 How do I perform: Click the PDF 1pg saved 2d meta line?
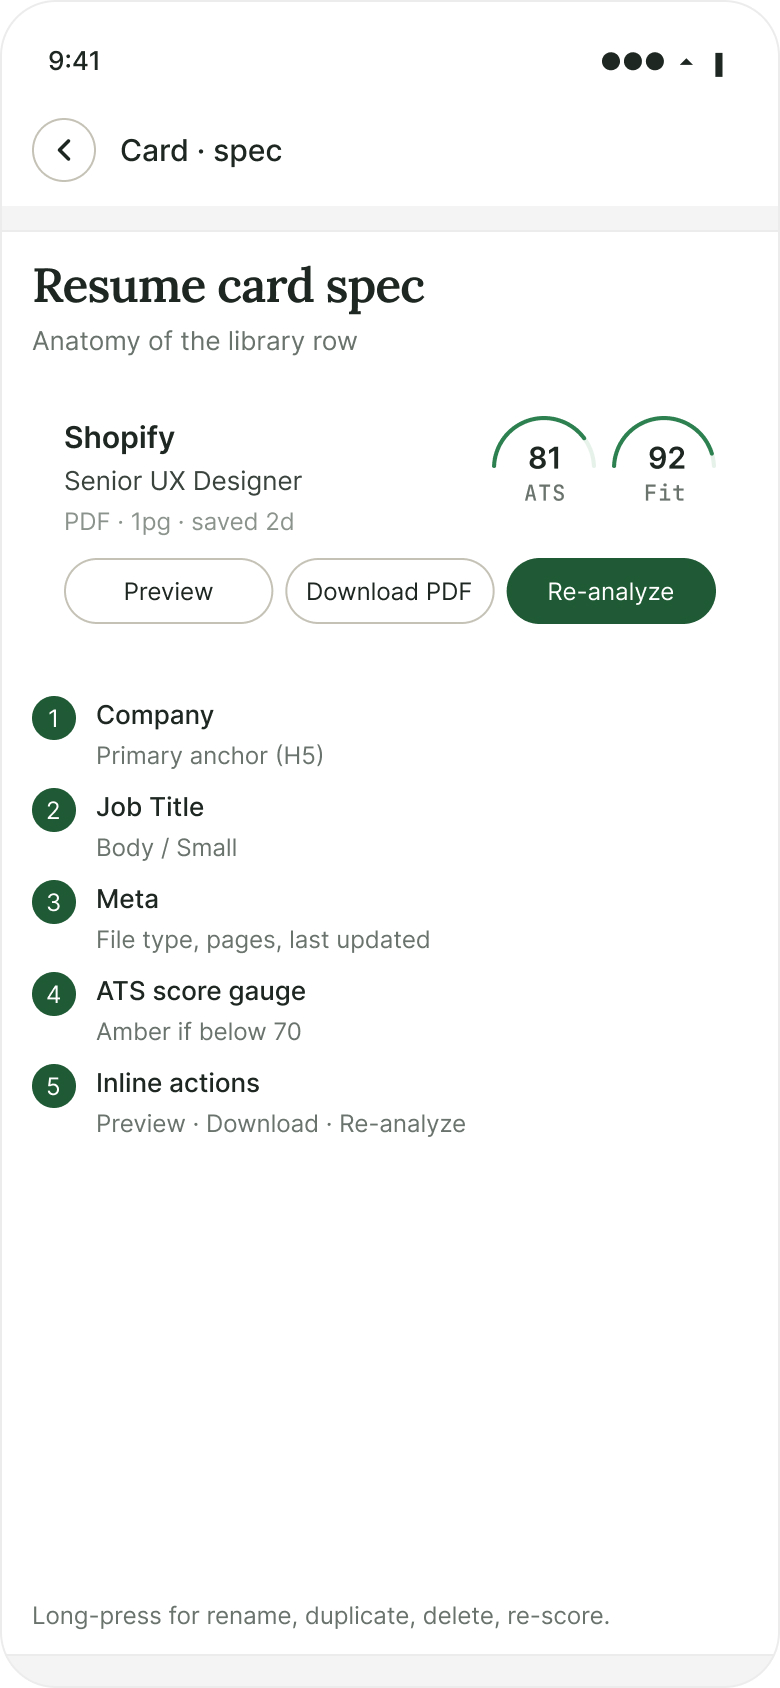tap(179, 522)
